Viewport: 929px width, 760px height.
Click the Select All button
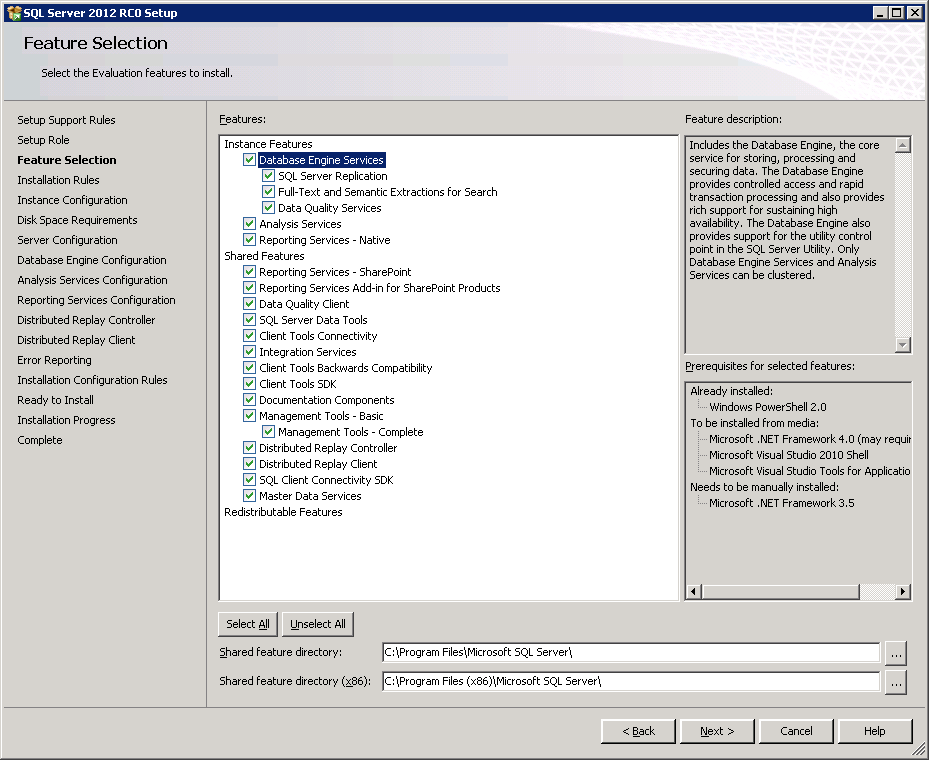point(247,624)
